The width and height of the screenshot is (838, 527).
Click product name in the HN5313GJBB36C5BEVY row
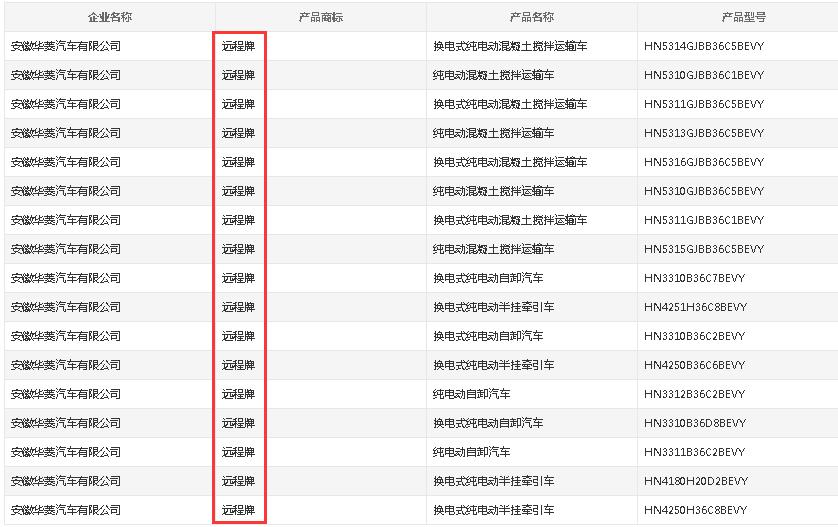pyautogui.click(x=493, y=133)
